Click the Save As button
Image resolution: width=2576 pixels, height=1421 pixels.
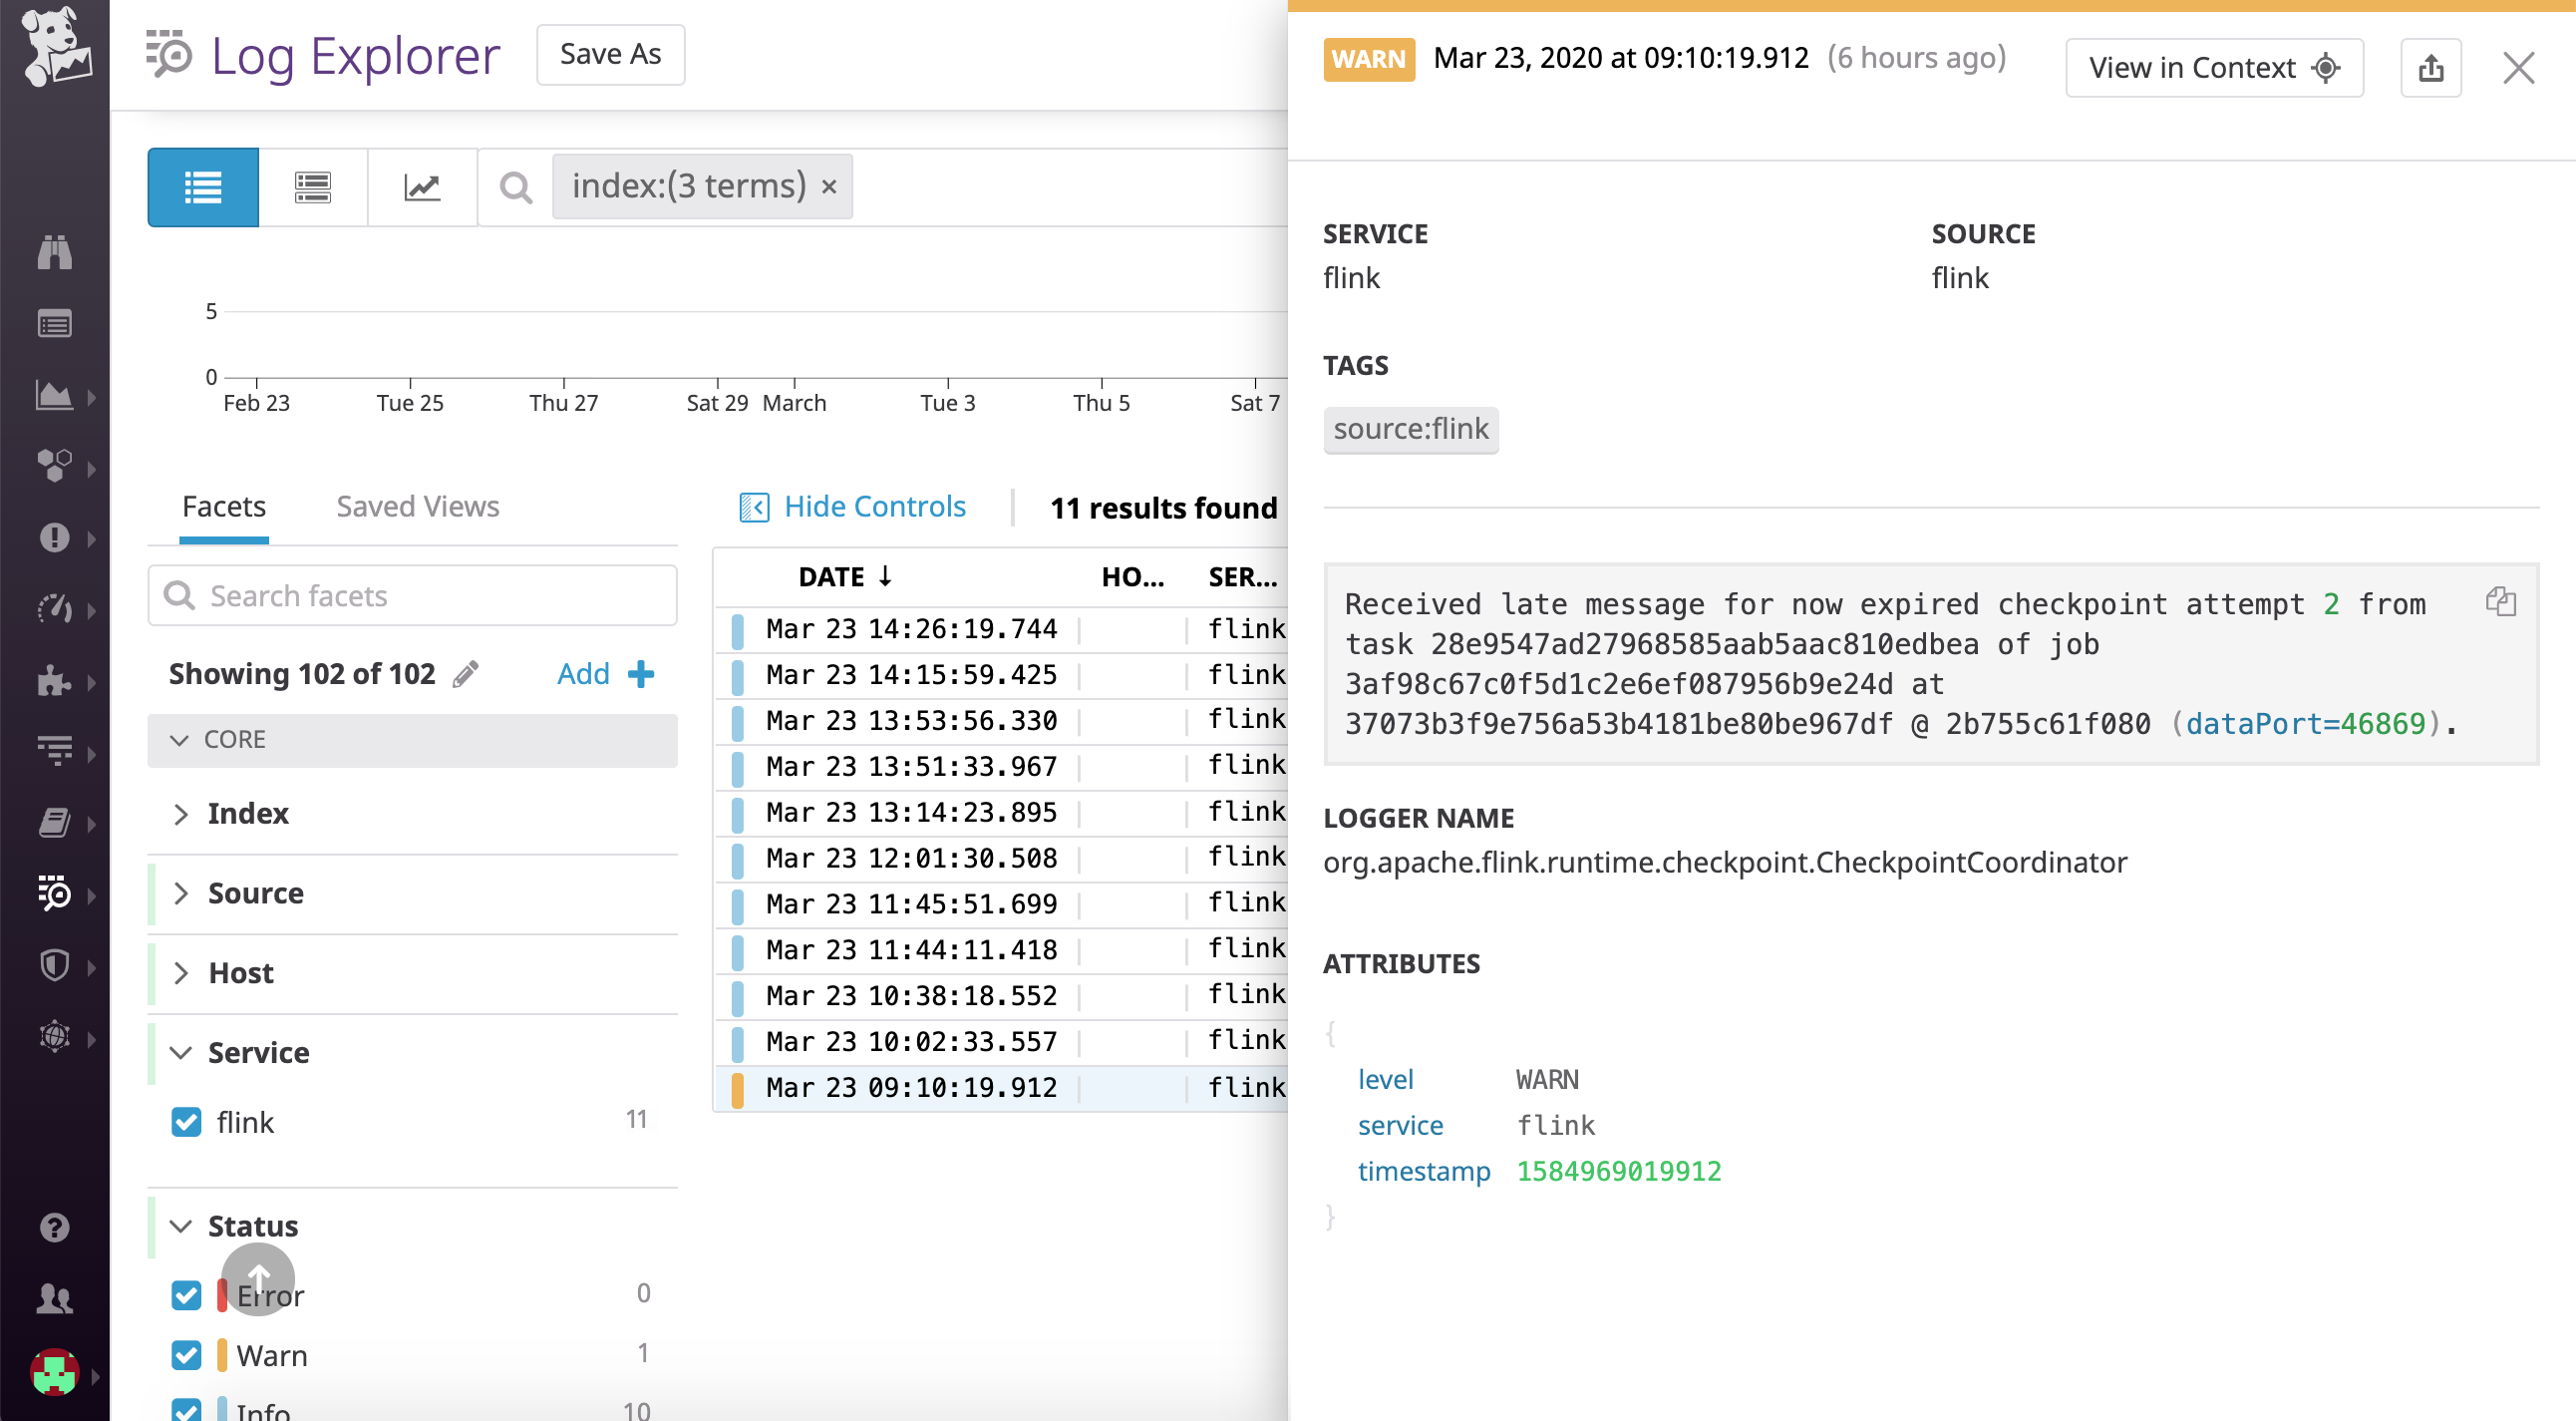pyautogui.click(x=610, y=55)
